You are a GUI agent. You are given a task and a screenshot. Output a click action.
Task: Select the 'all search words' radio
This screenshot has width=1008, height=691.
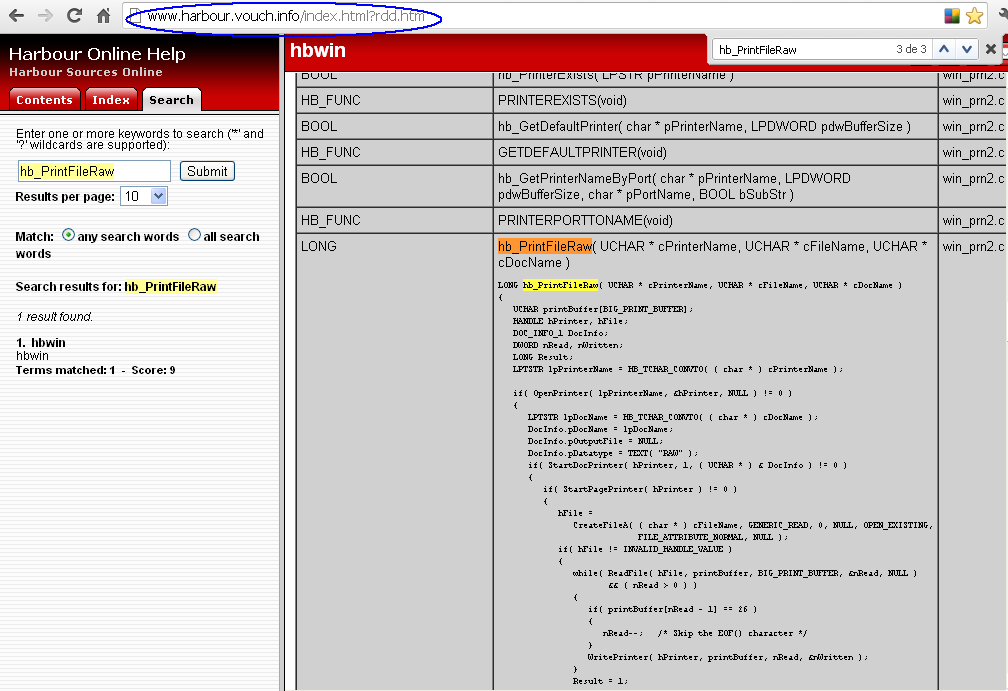tap(194, 236)
